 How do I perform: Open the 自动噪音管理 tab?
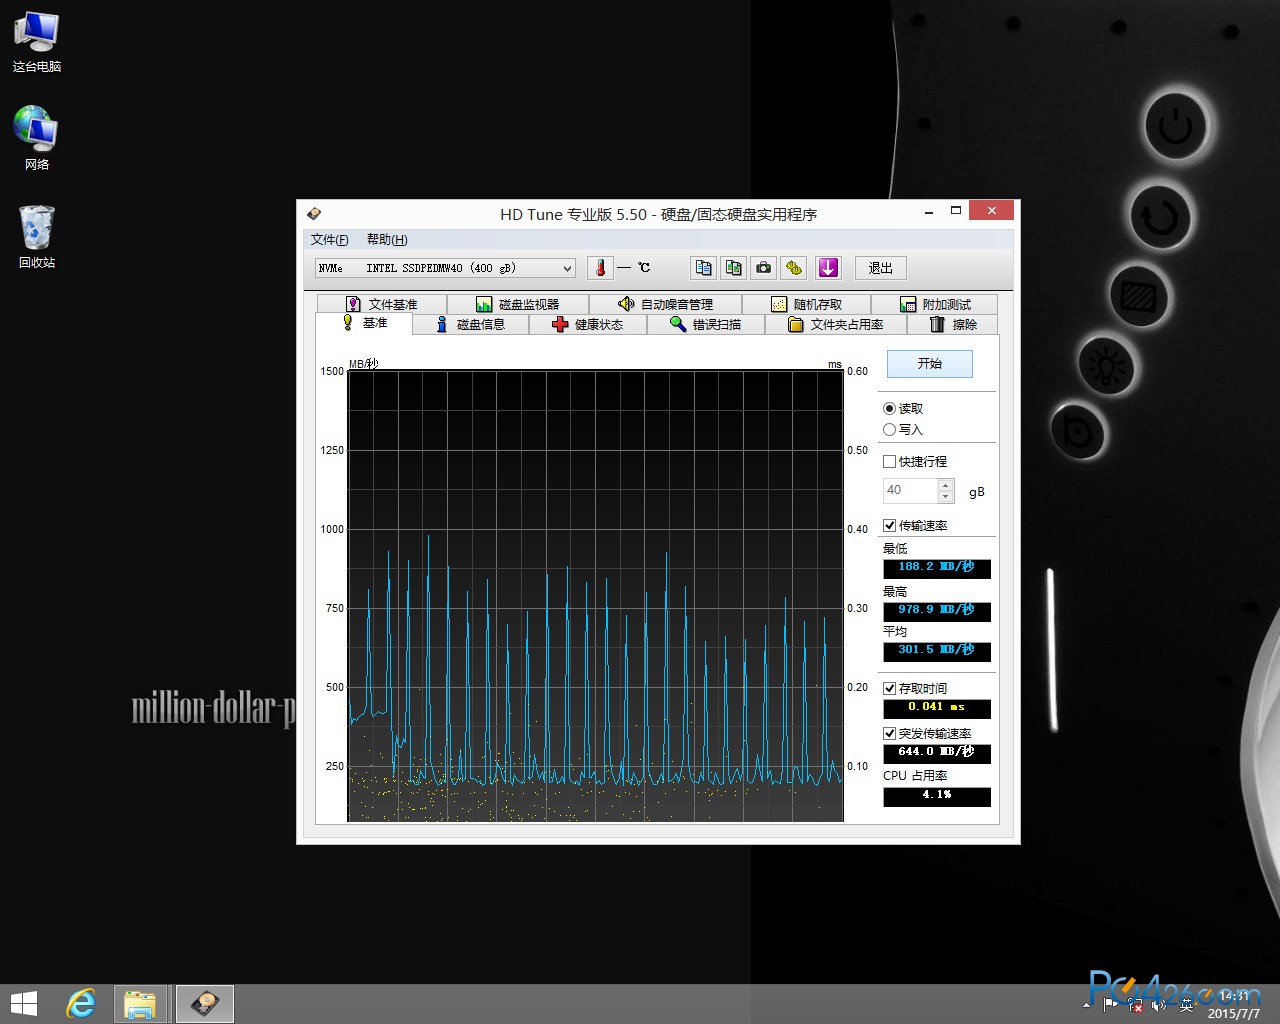666,304
